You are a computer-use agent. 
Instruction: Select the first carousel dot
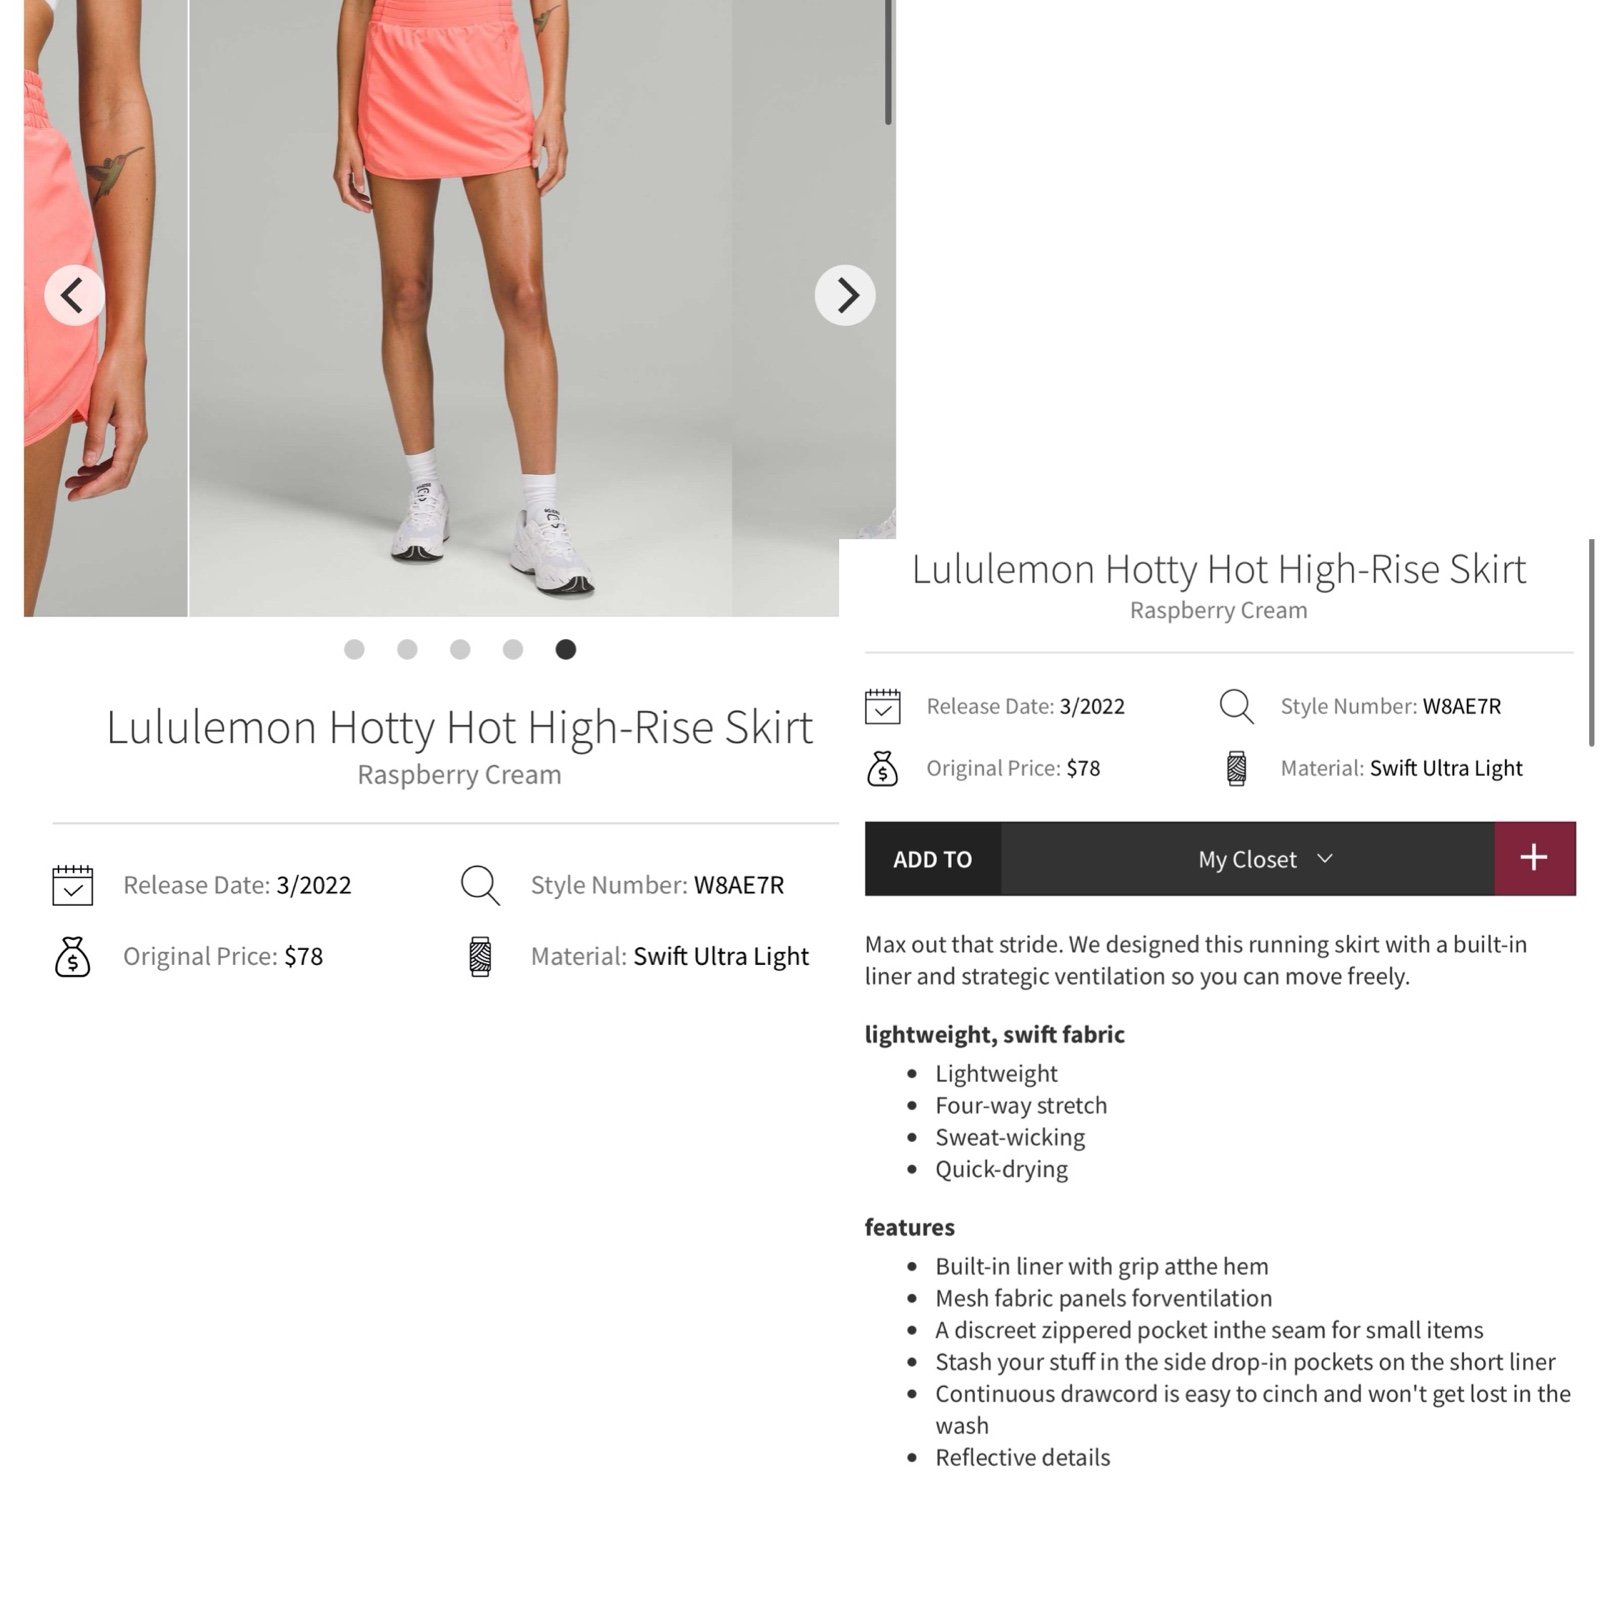coord(354,649)
